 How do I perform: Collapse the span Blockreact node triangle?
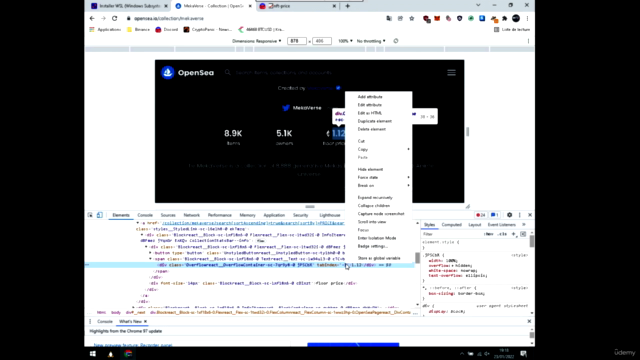(x=150, y=259)
